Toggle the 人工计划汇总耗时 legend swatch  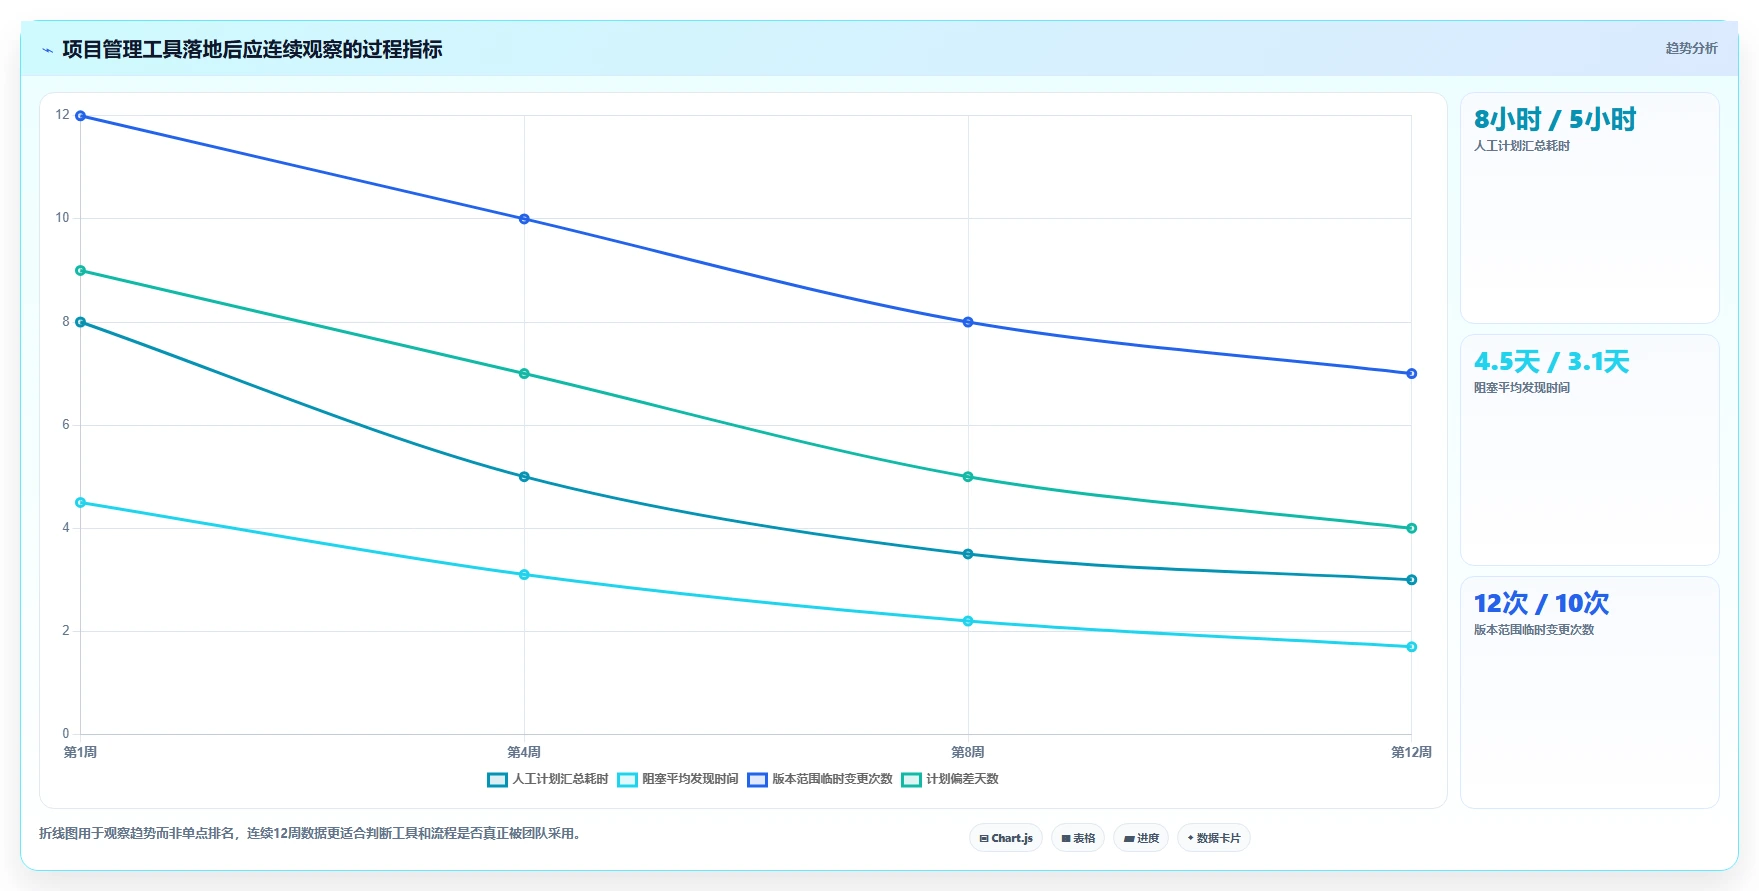497,780
